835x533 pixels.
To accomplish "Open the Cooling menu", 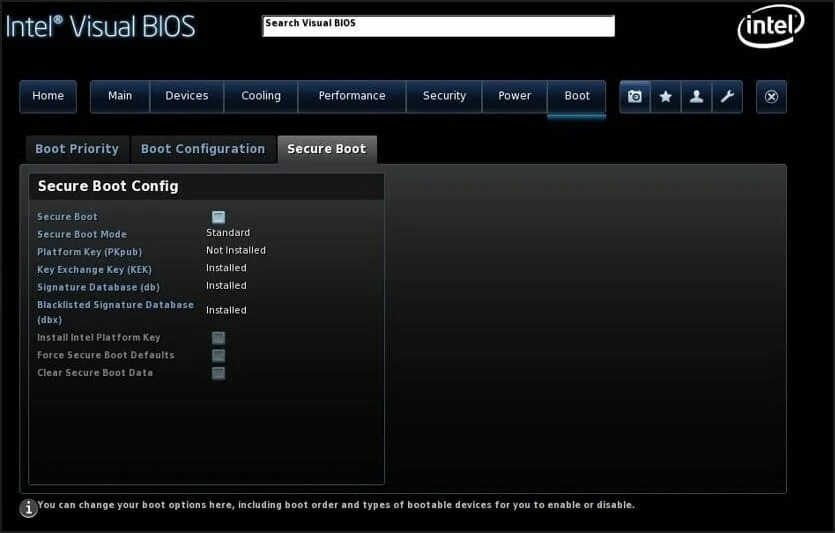I will (261, 96).
